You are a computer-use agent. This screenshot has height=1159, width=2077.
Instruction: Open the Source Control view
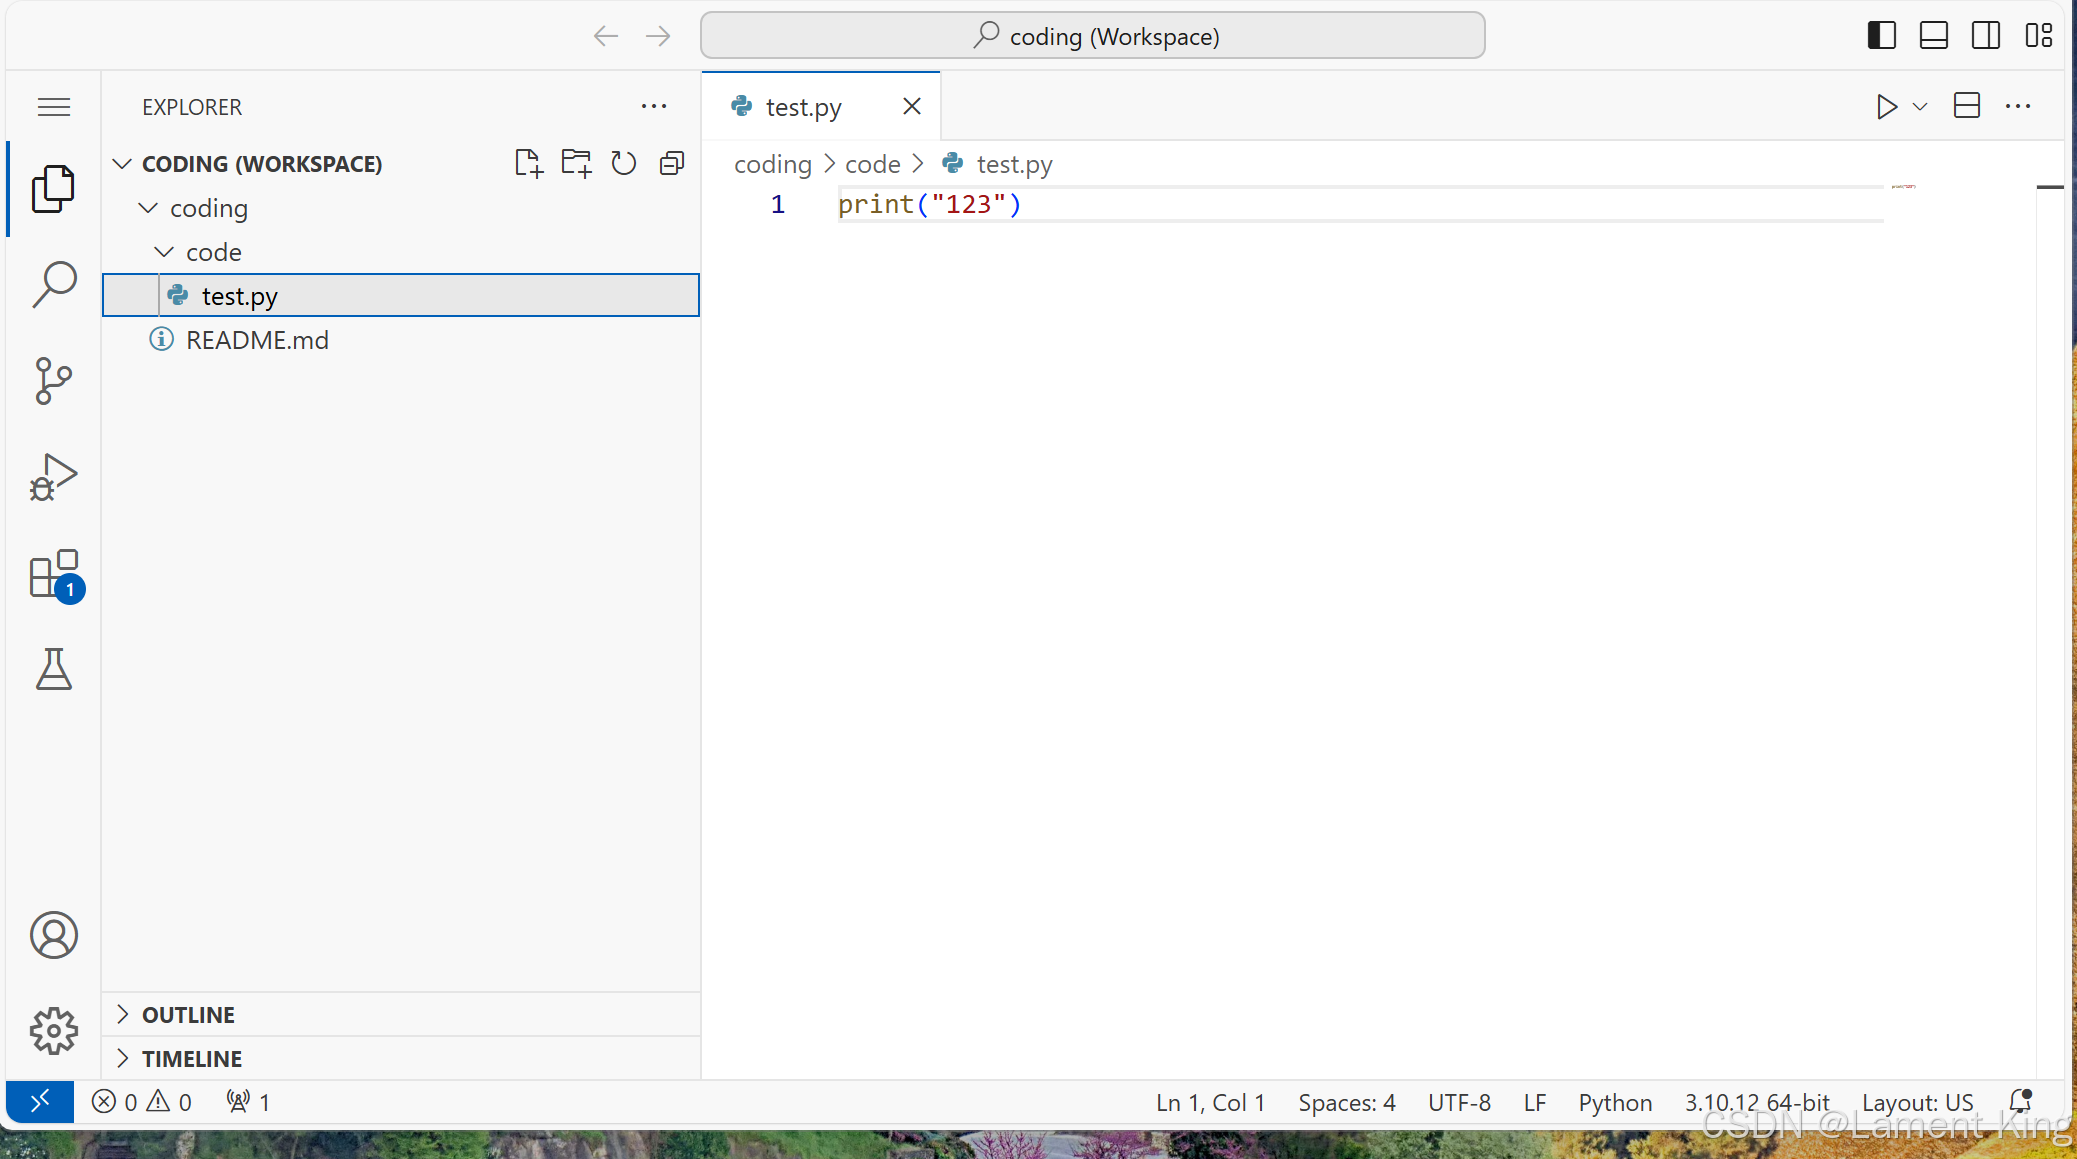tap(54, 380)
